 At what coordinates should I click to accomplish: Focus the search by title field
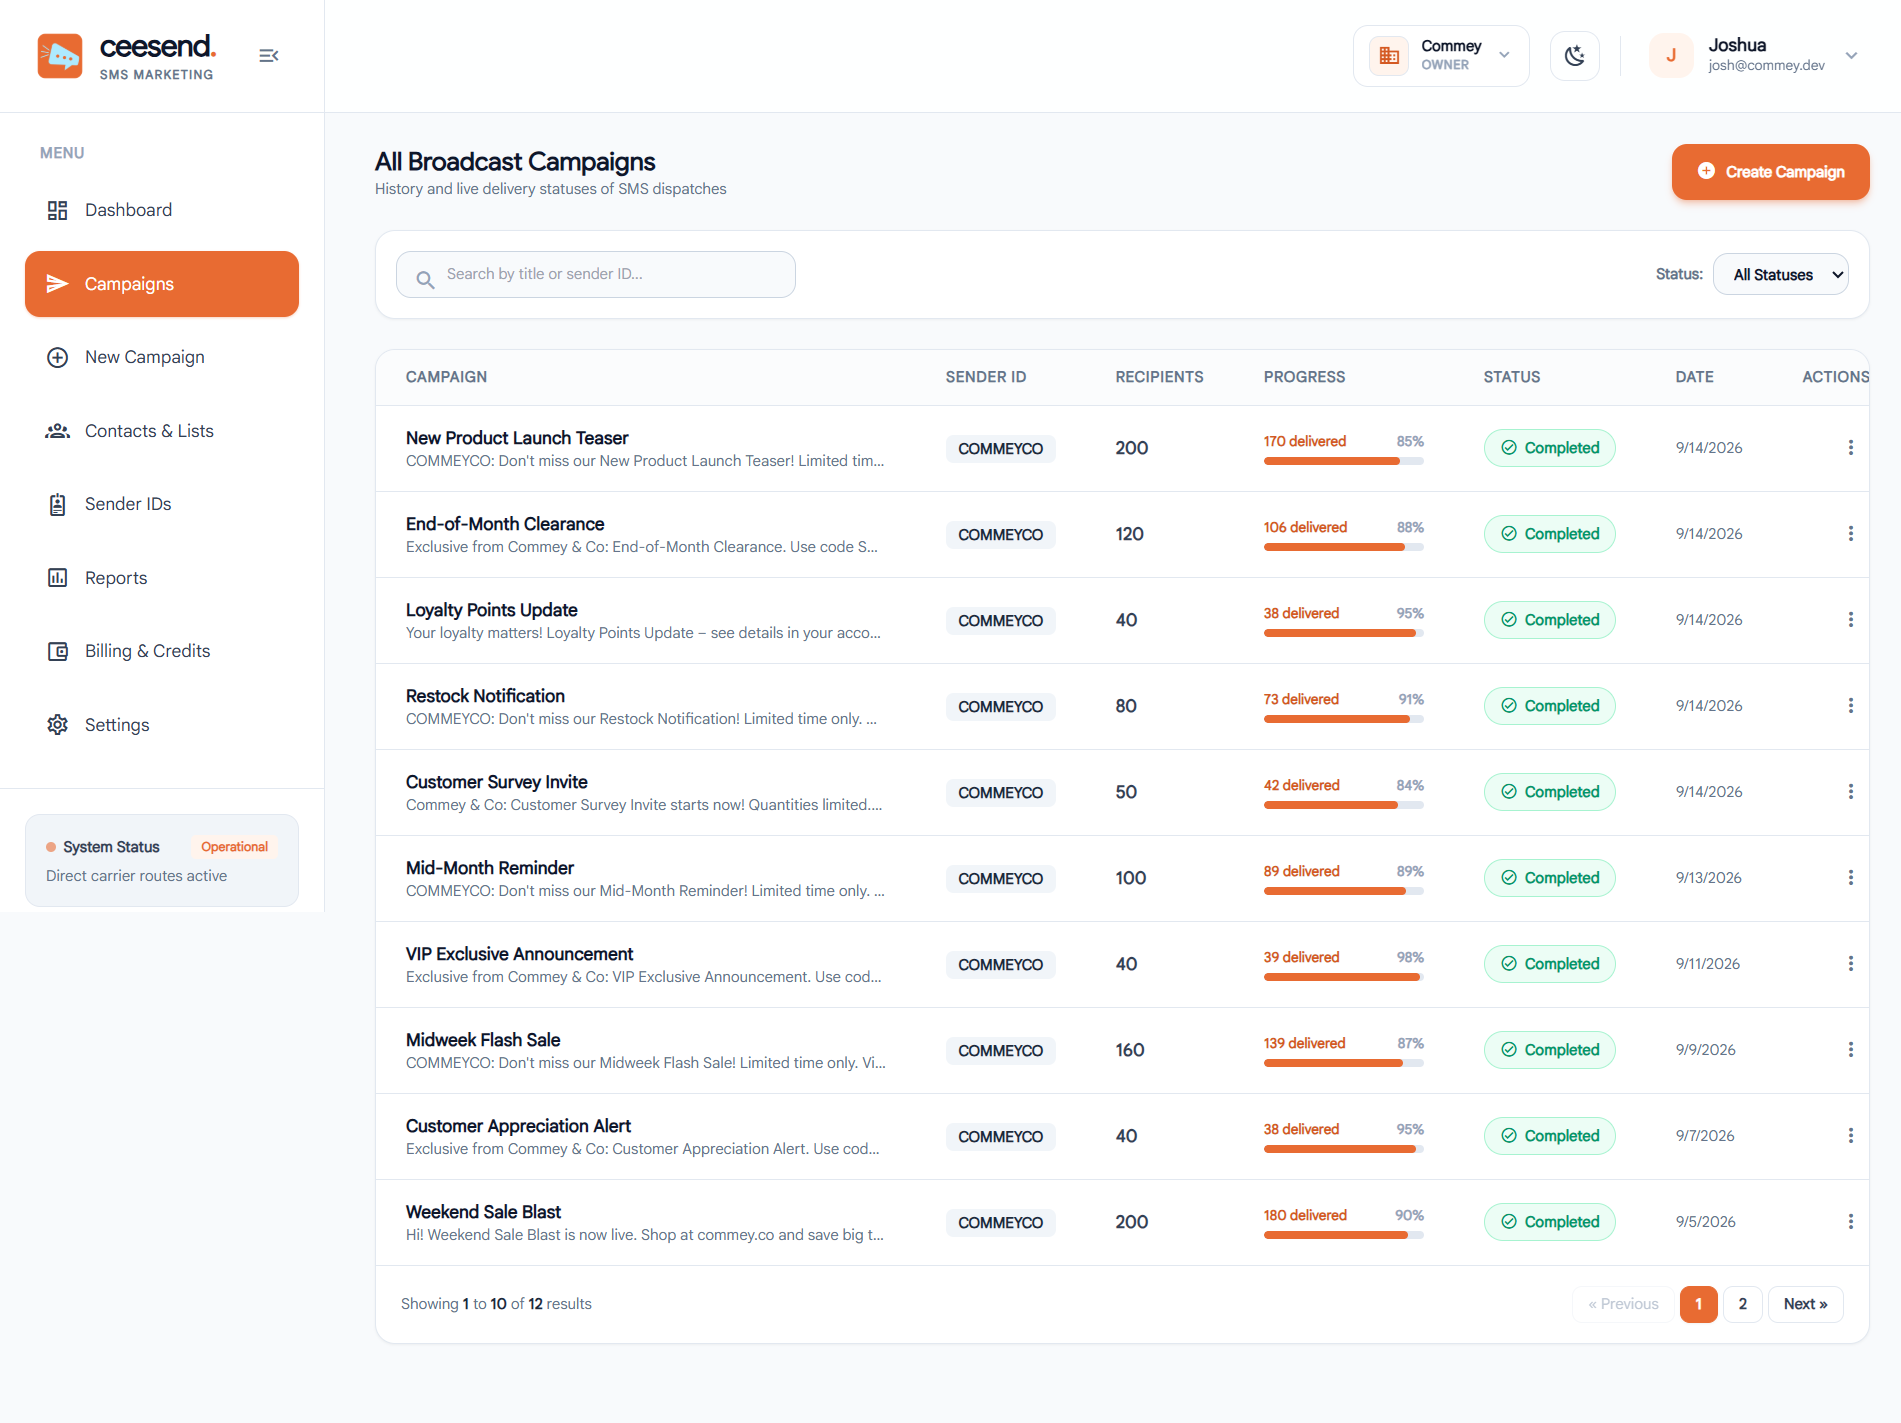pyautogui.click(x=596, y=274)
